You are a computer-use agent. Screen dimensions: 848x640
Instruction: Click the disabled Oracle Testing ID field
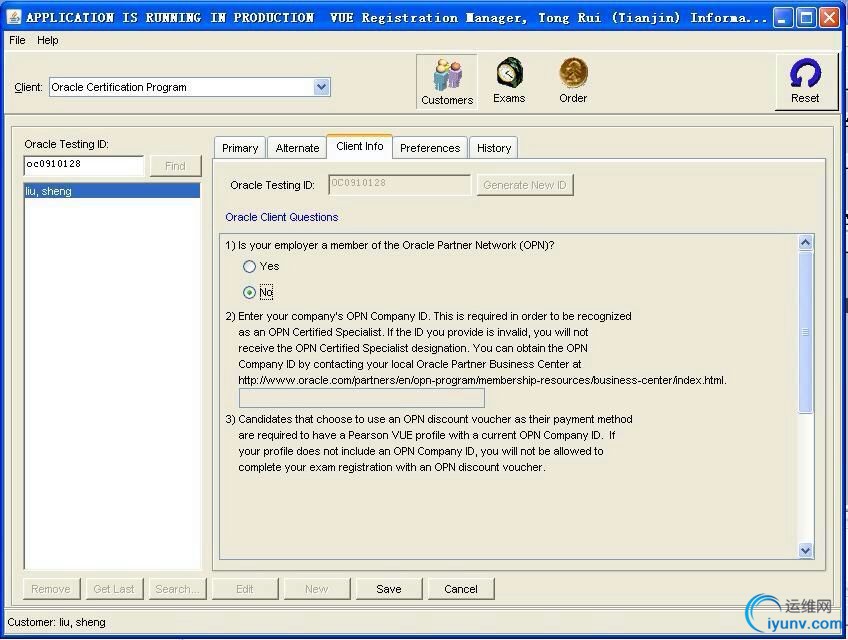(x=399, y=184)
